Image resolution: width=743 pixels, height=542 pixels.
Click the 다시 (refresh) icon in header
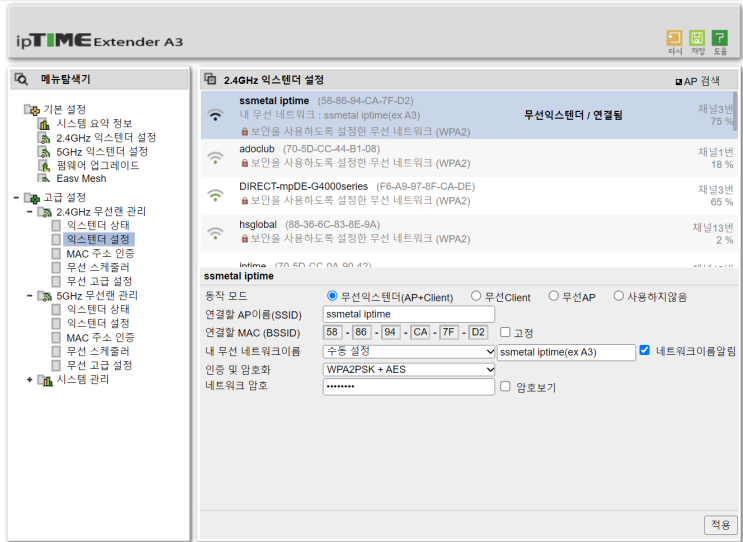(675, 39)
